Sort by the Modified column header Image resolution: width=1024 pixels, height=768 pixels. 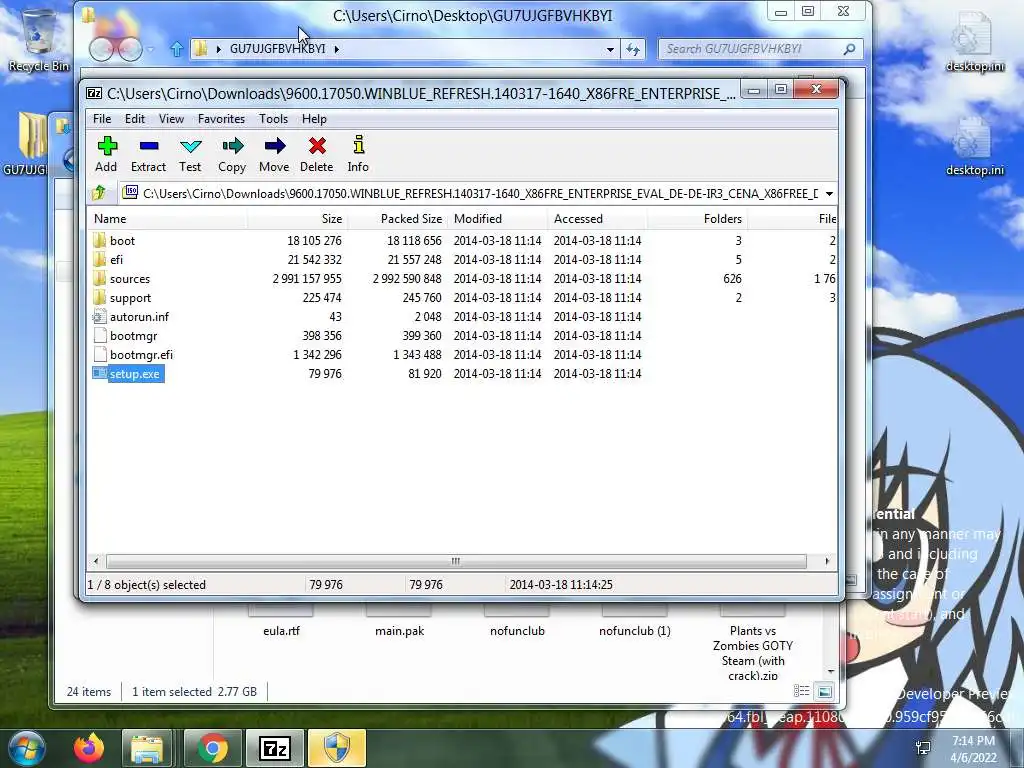pos(497,219)
